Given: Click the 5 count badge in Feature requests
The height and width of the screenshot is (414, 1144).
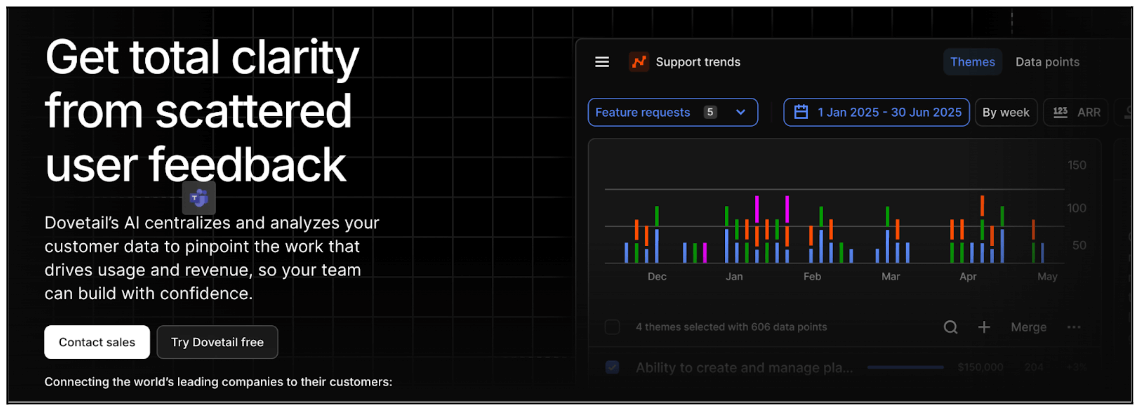Looking at the screenshot, I should pyautogui.click(x=711, y=112).
